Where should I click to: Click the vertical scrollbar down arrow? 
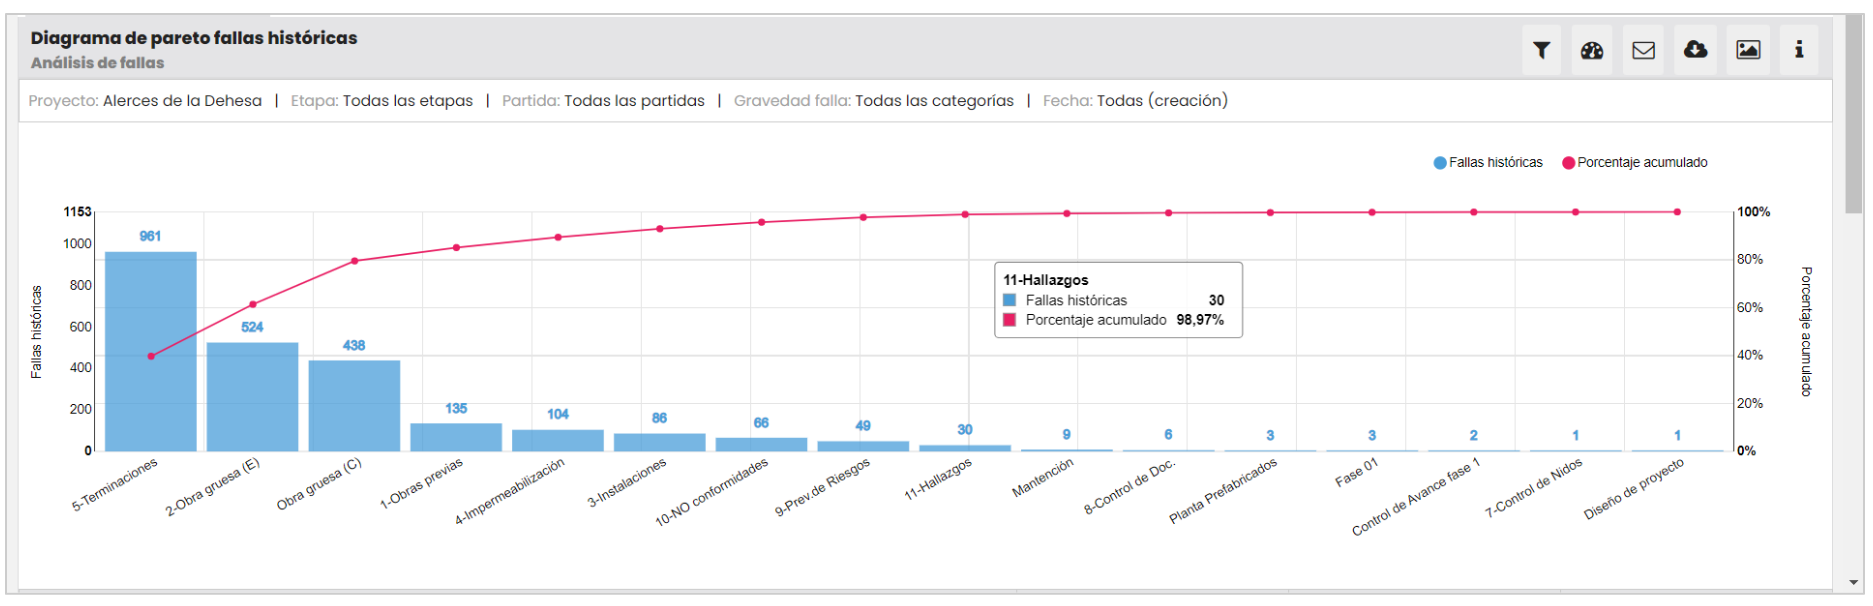[1854, 582]
